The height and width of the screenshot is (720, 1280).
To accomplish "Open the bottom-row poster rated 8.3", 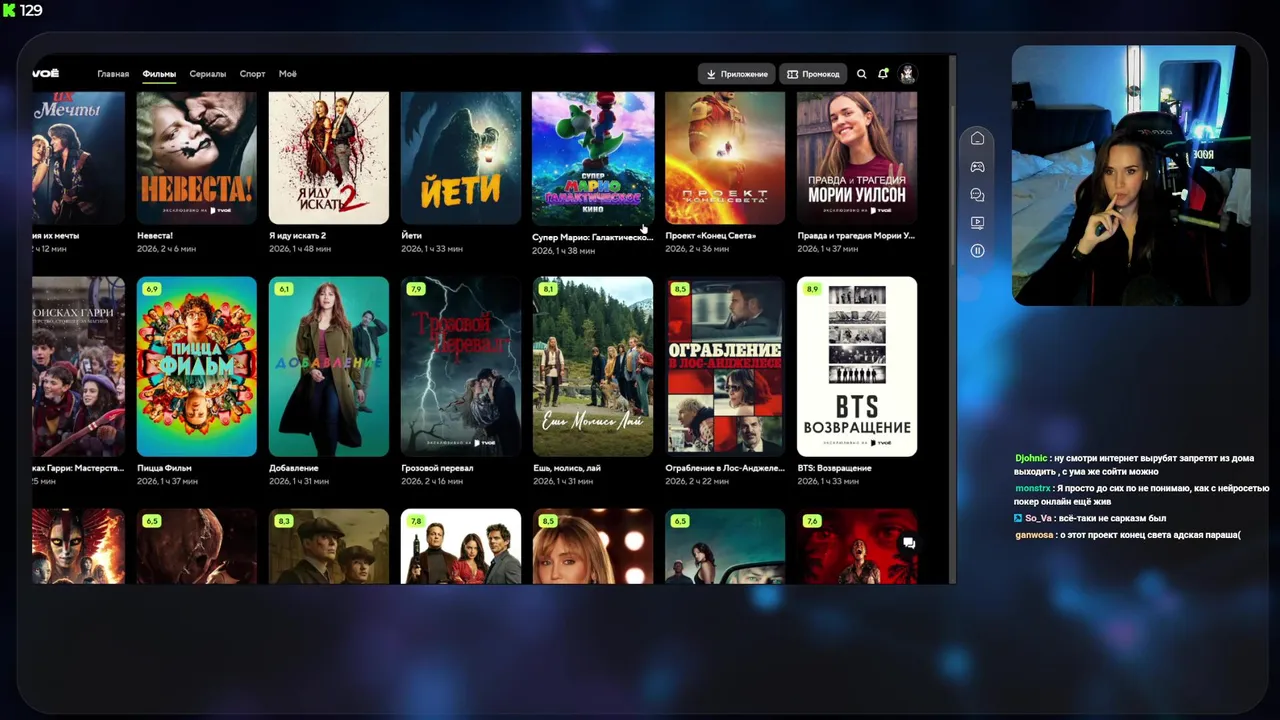I will tap(329, 547).
